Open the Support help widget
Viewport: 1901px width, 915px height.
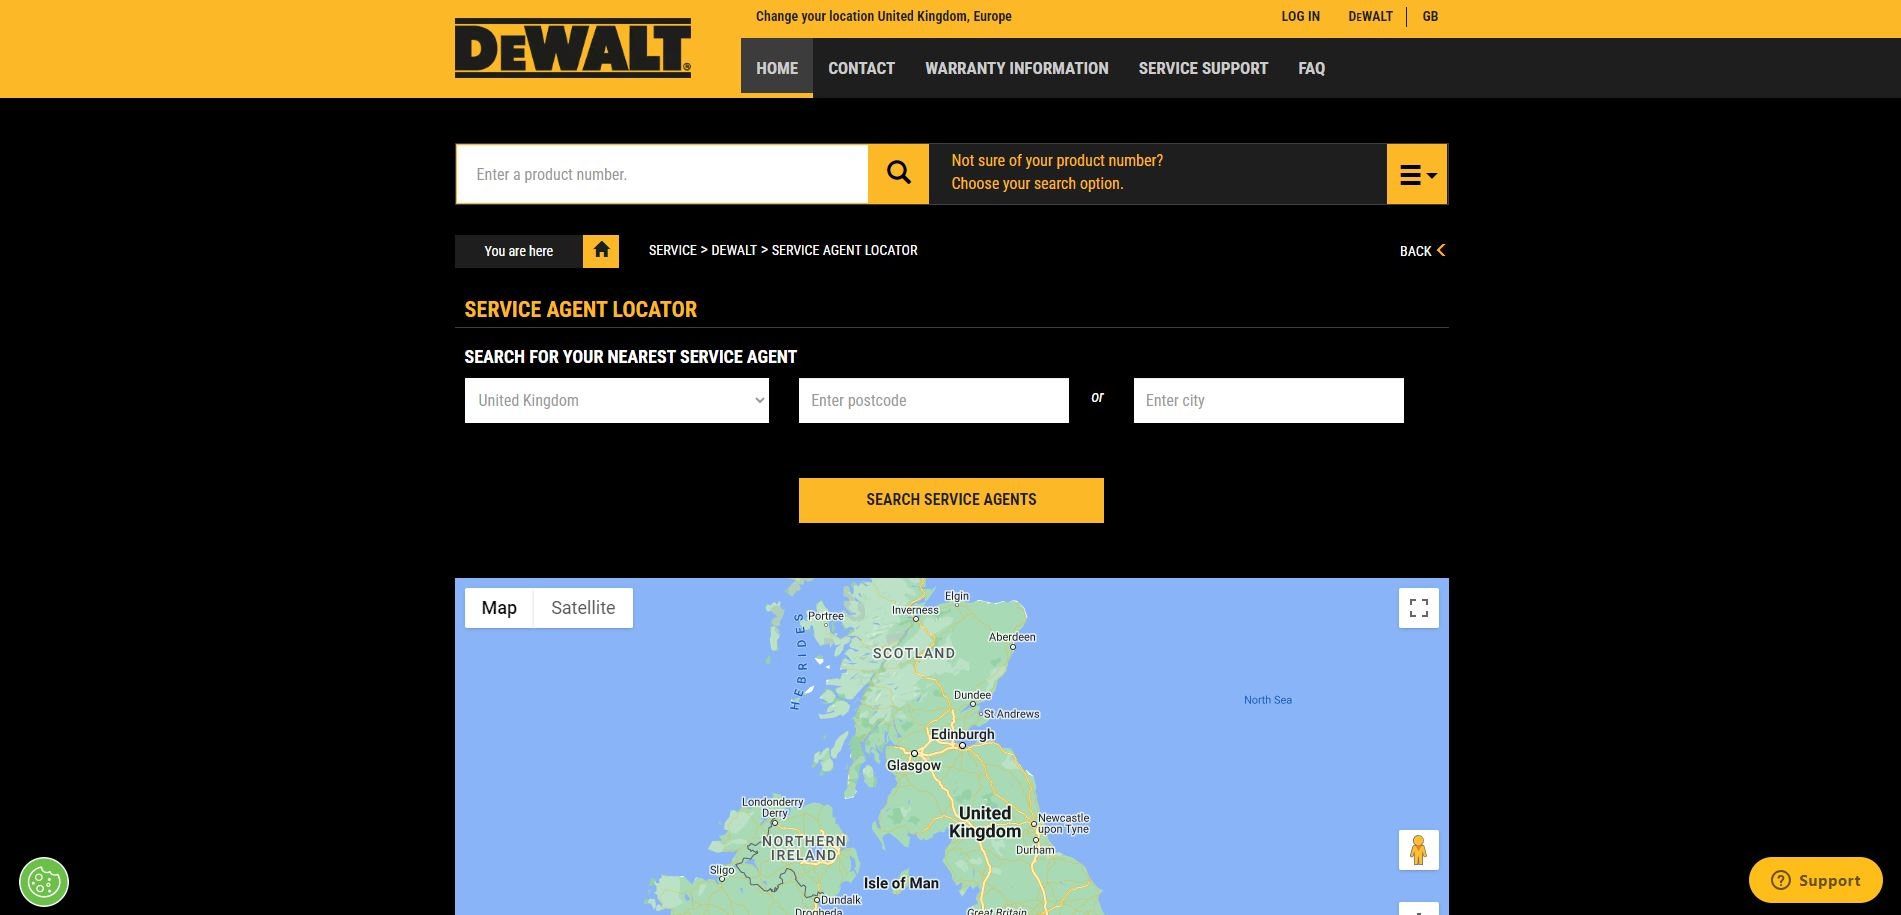[1815, 880]
